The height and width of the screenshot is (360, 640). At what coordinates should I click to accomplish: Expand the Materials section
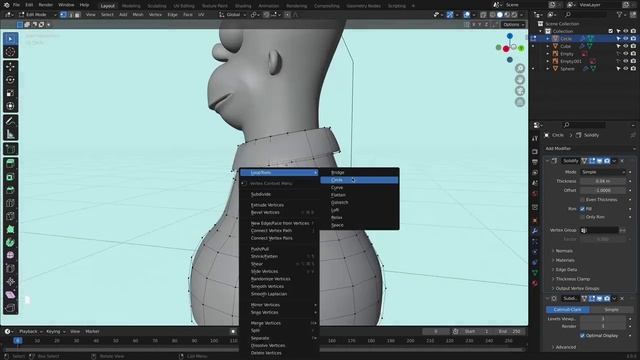(x=564, y=260)
